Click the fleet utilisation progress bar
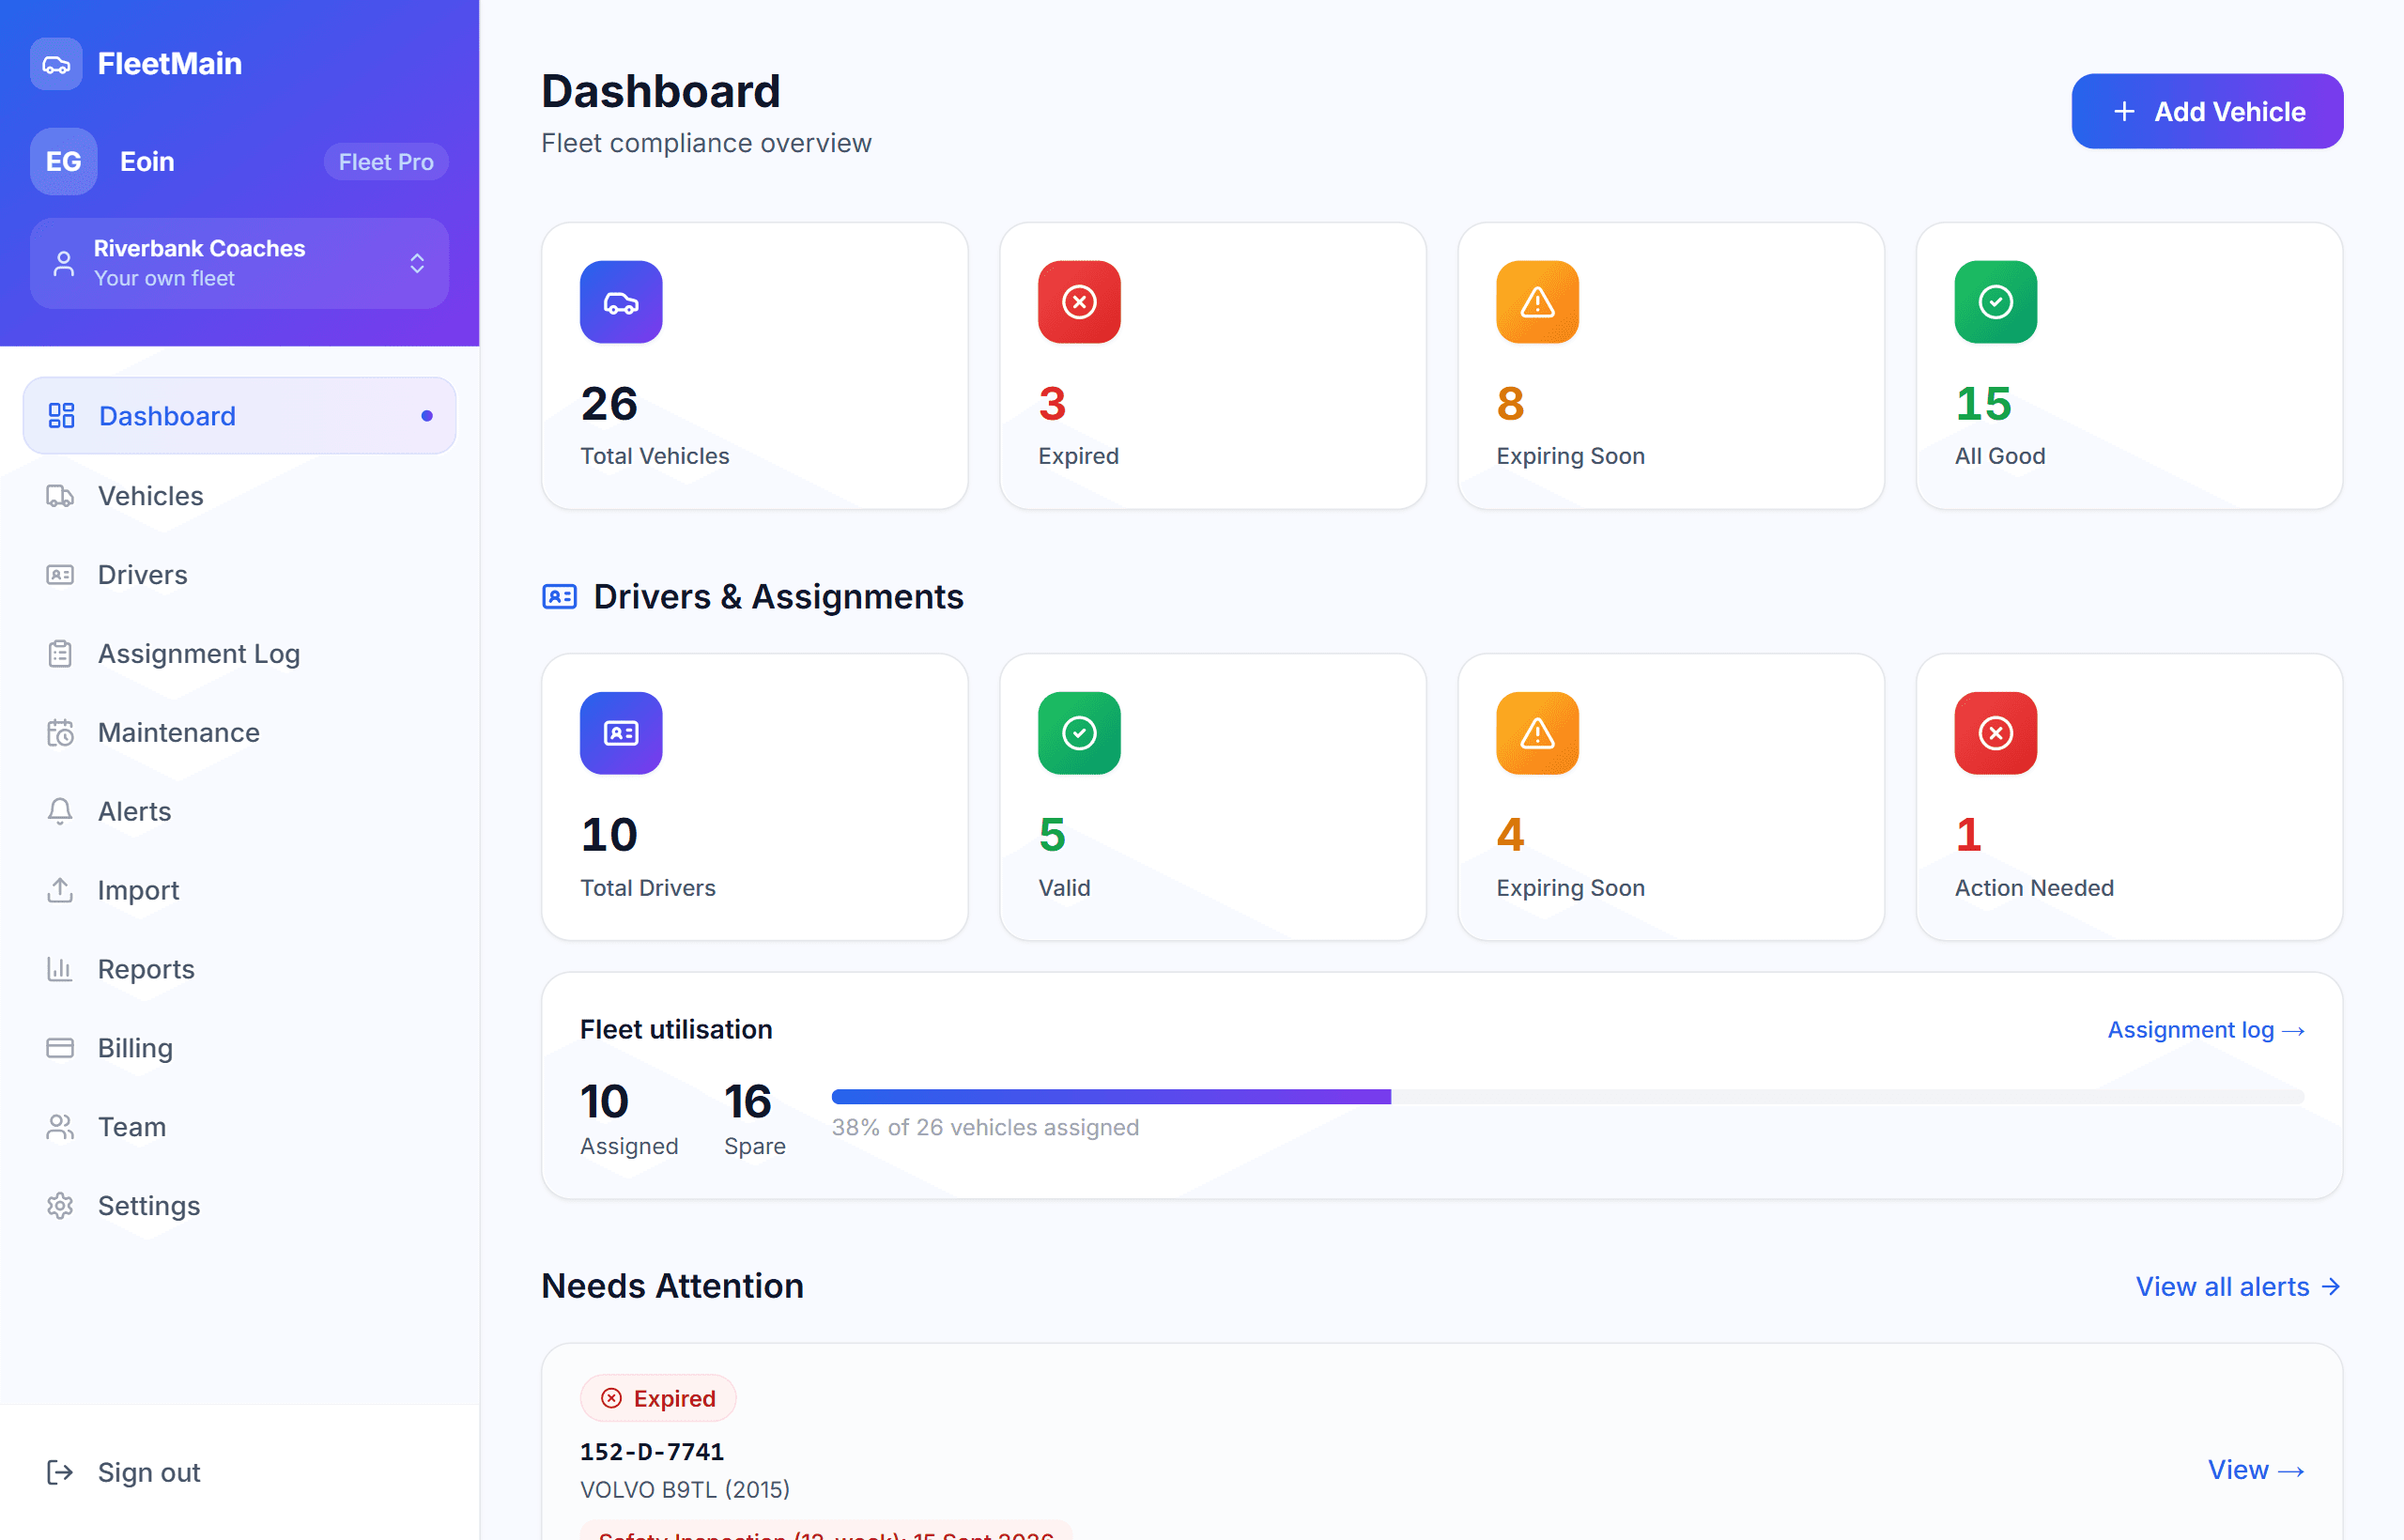The width and height of the screenshot is (2404, 1540). (1567, 1097)
